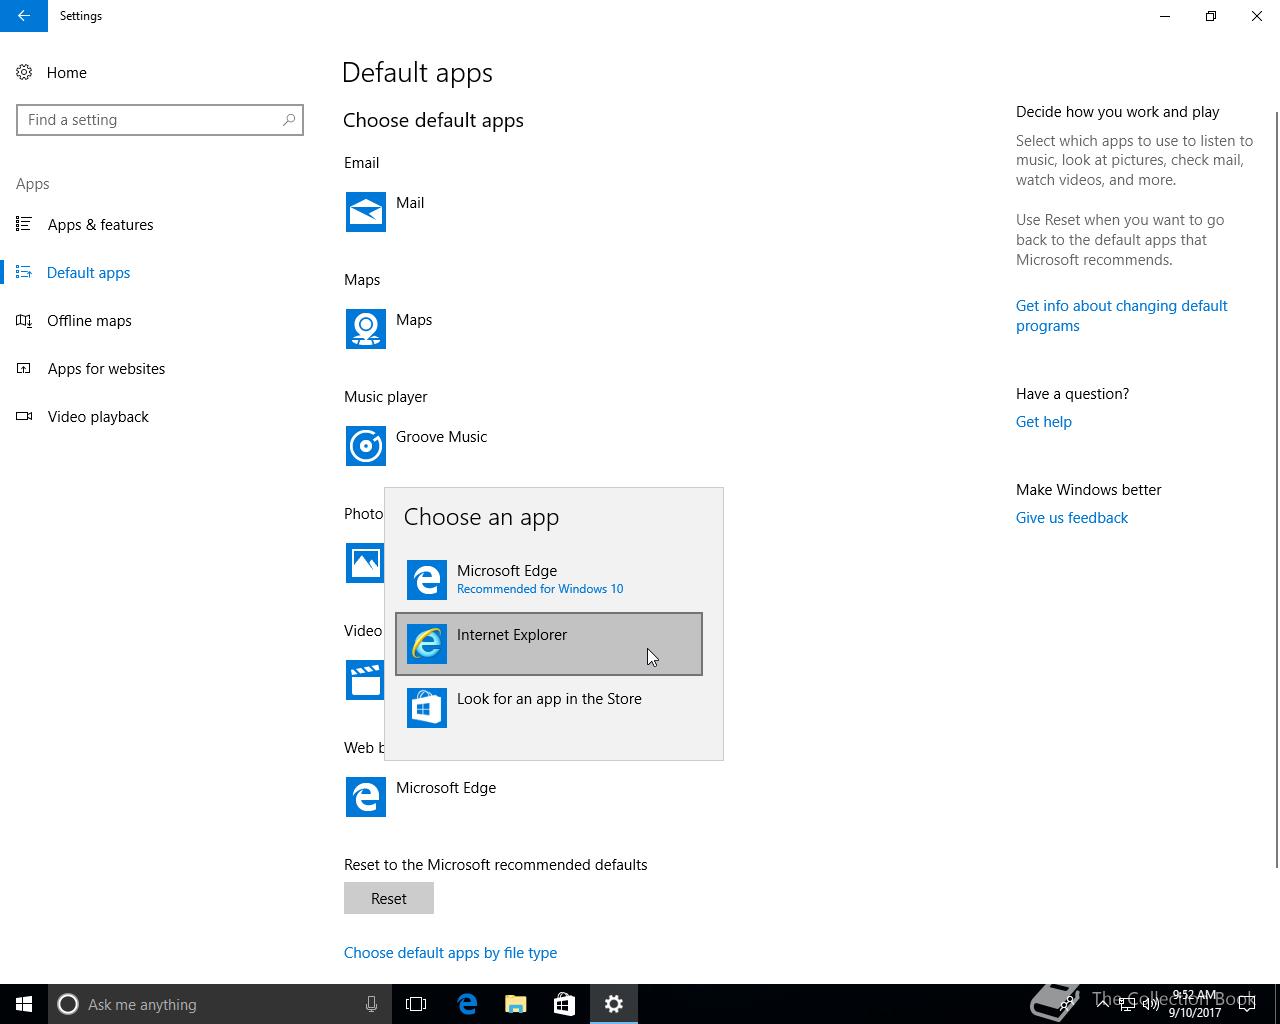
Task: Open the Windows Start button
Action: pyautogui.click(x=24, y=1004)
